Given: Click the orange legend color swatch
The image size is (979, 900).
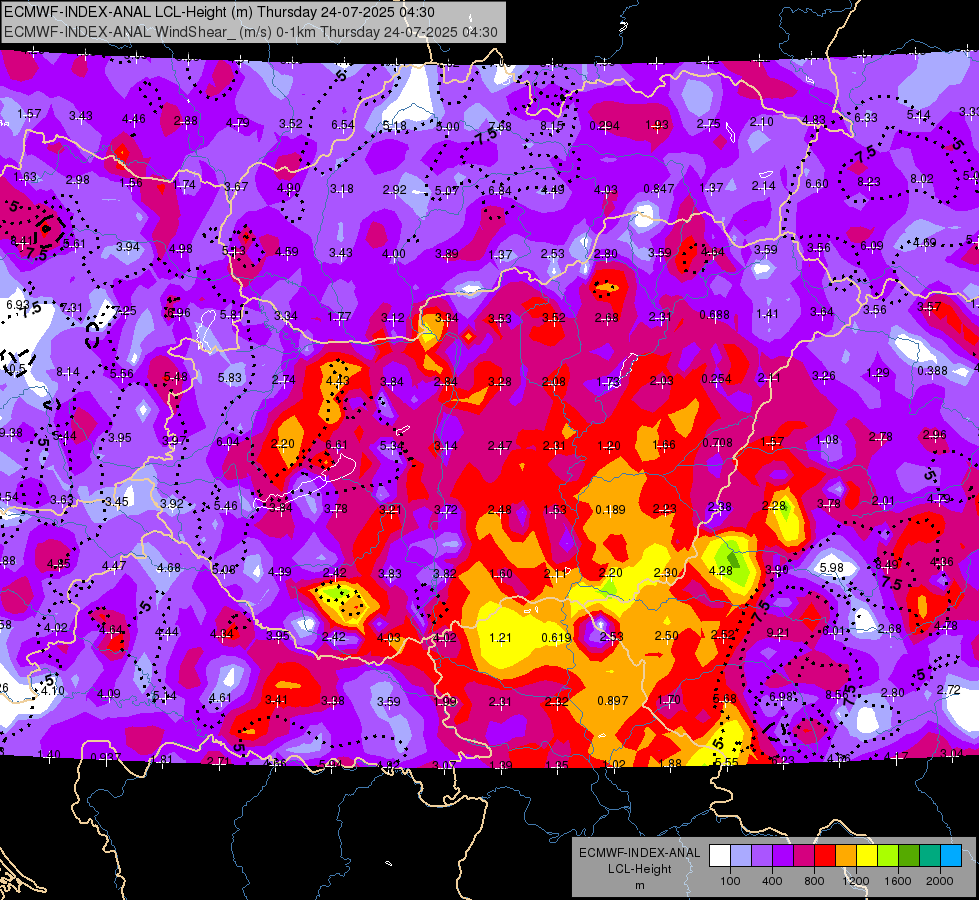Looking at the screenshot, I should coord(846,855).
